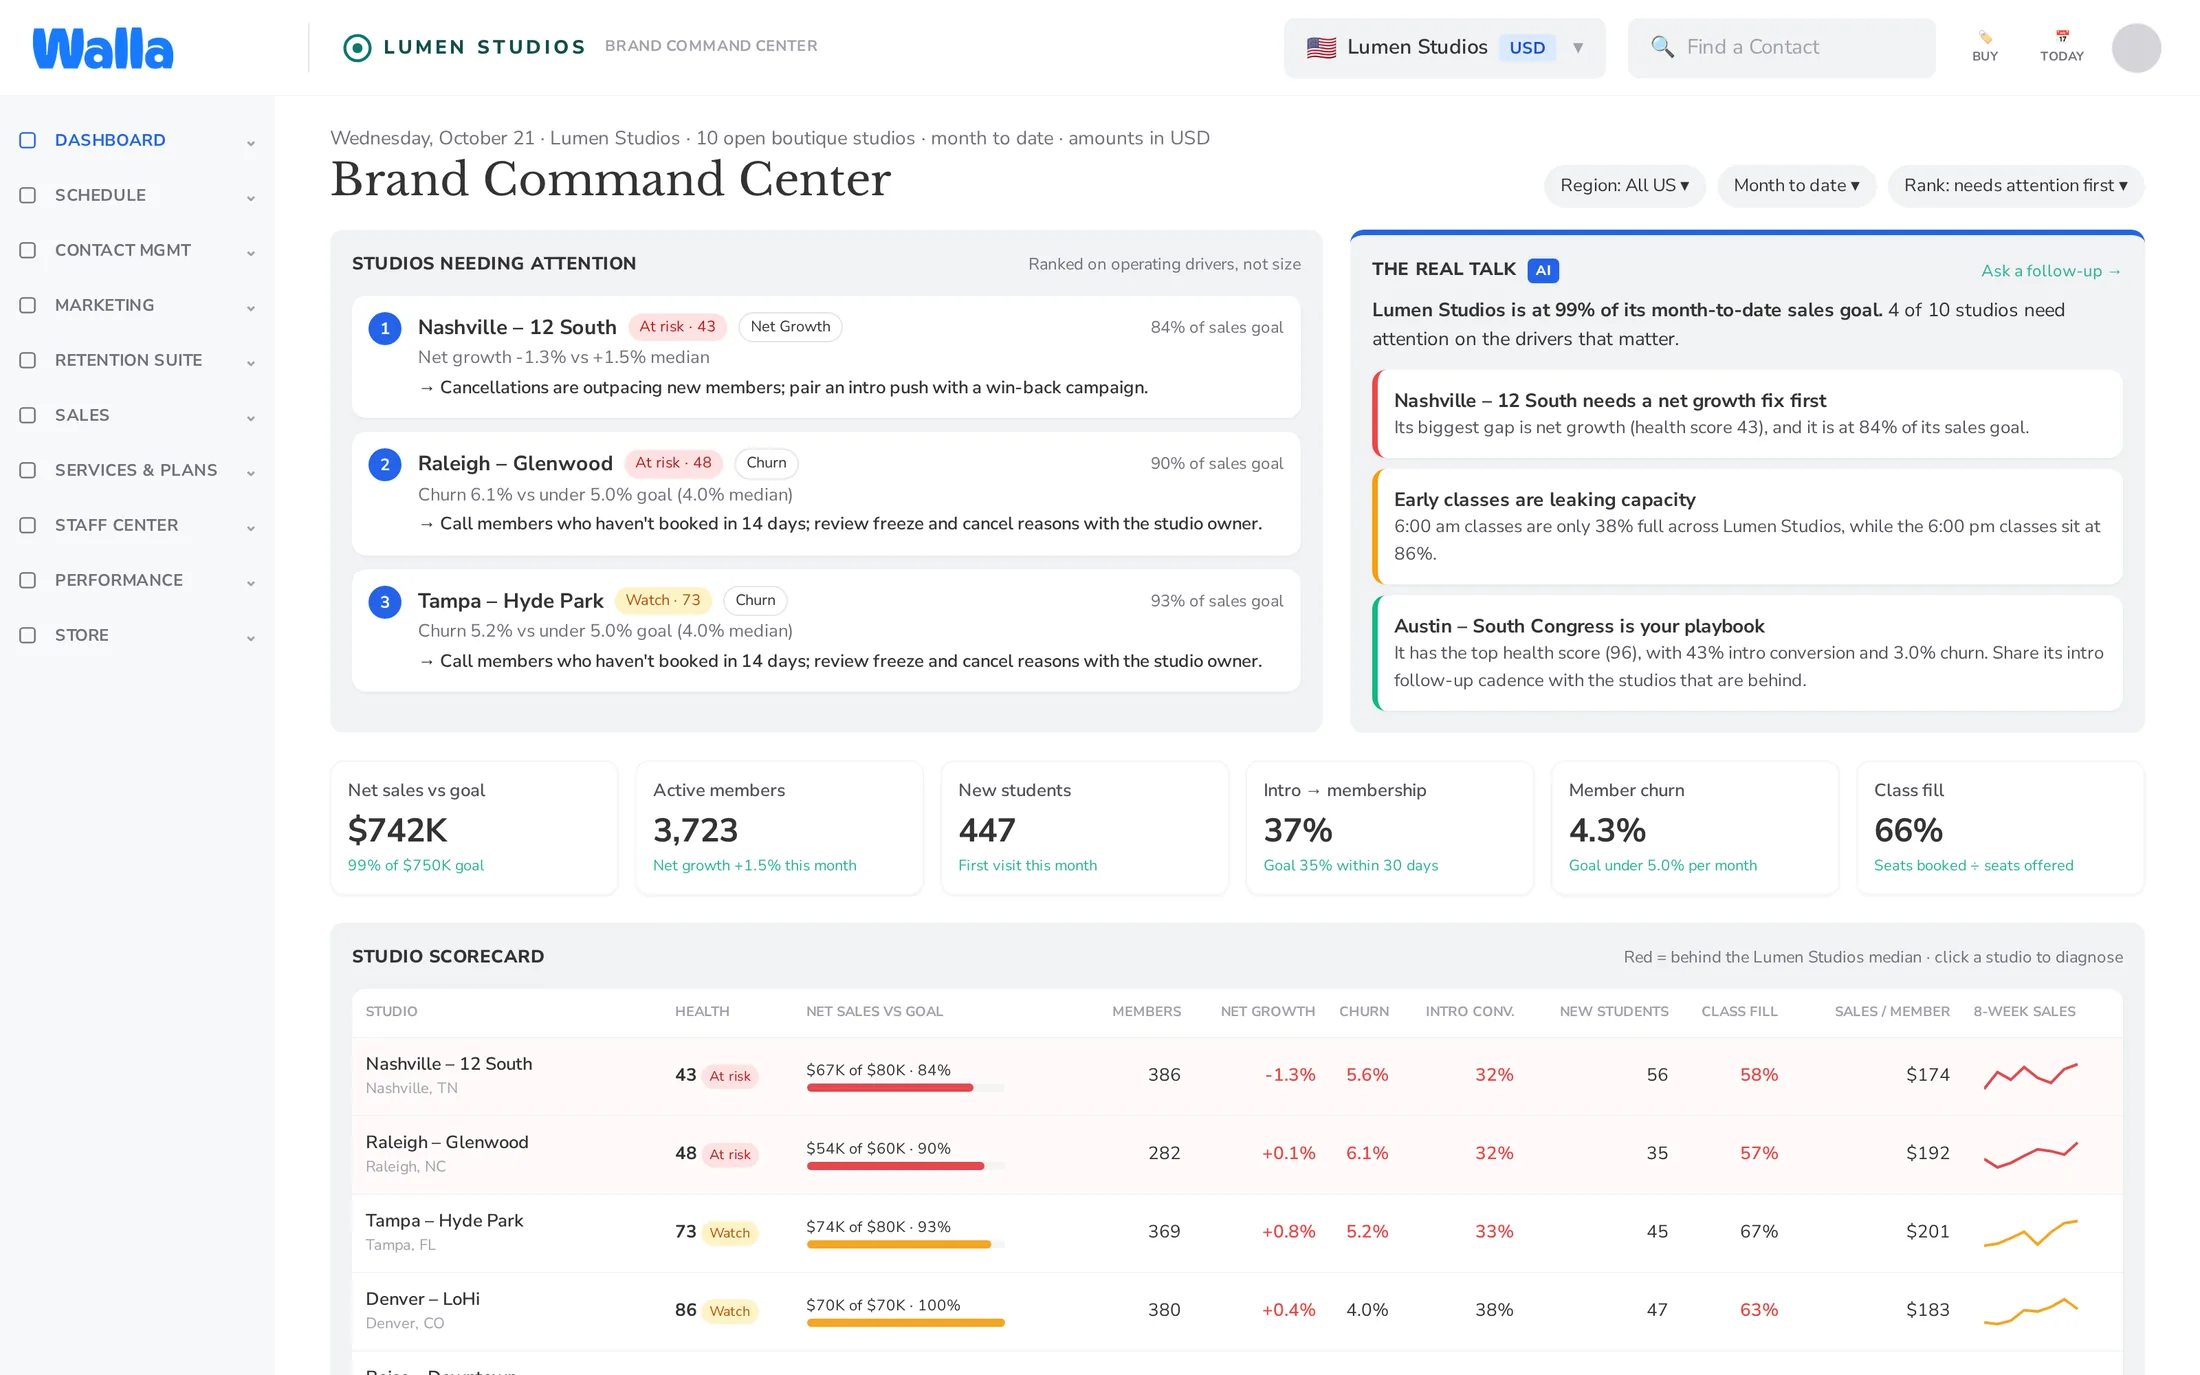
Task: Click the US flag icon
Action: coord(1321,47)
